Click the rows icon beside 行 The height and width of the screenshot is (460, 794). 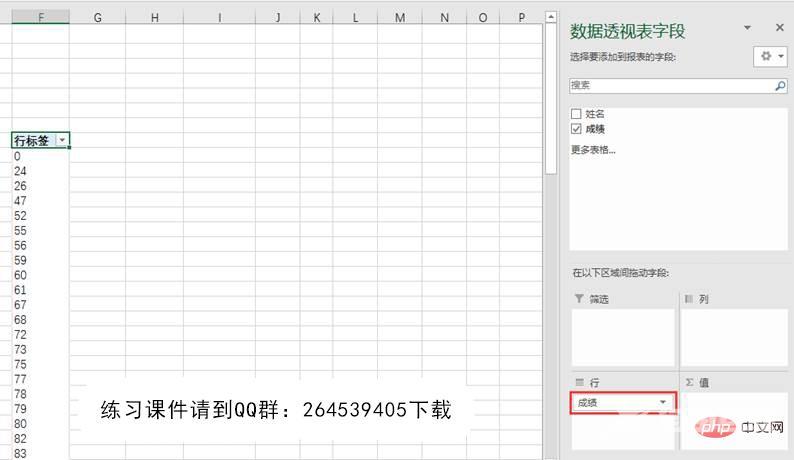579,383
